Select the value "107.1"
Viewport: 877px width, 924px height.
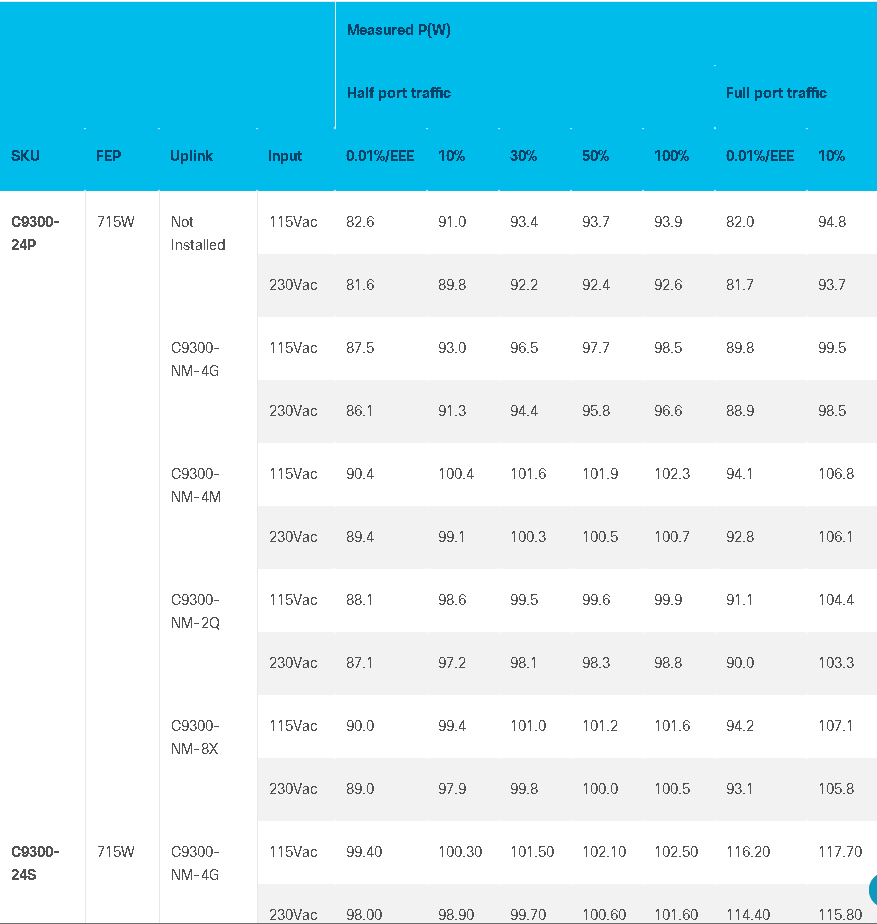(x=835, y=726)
